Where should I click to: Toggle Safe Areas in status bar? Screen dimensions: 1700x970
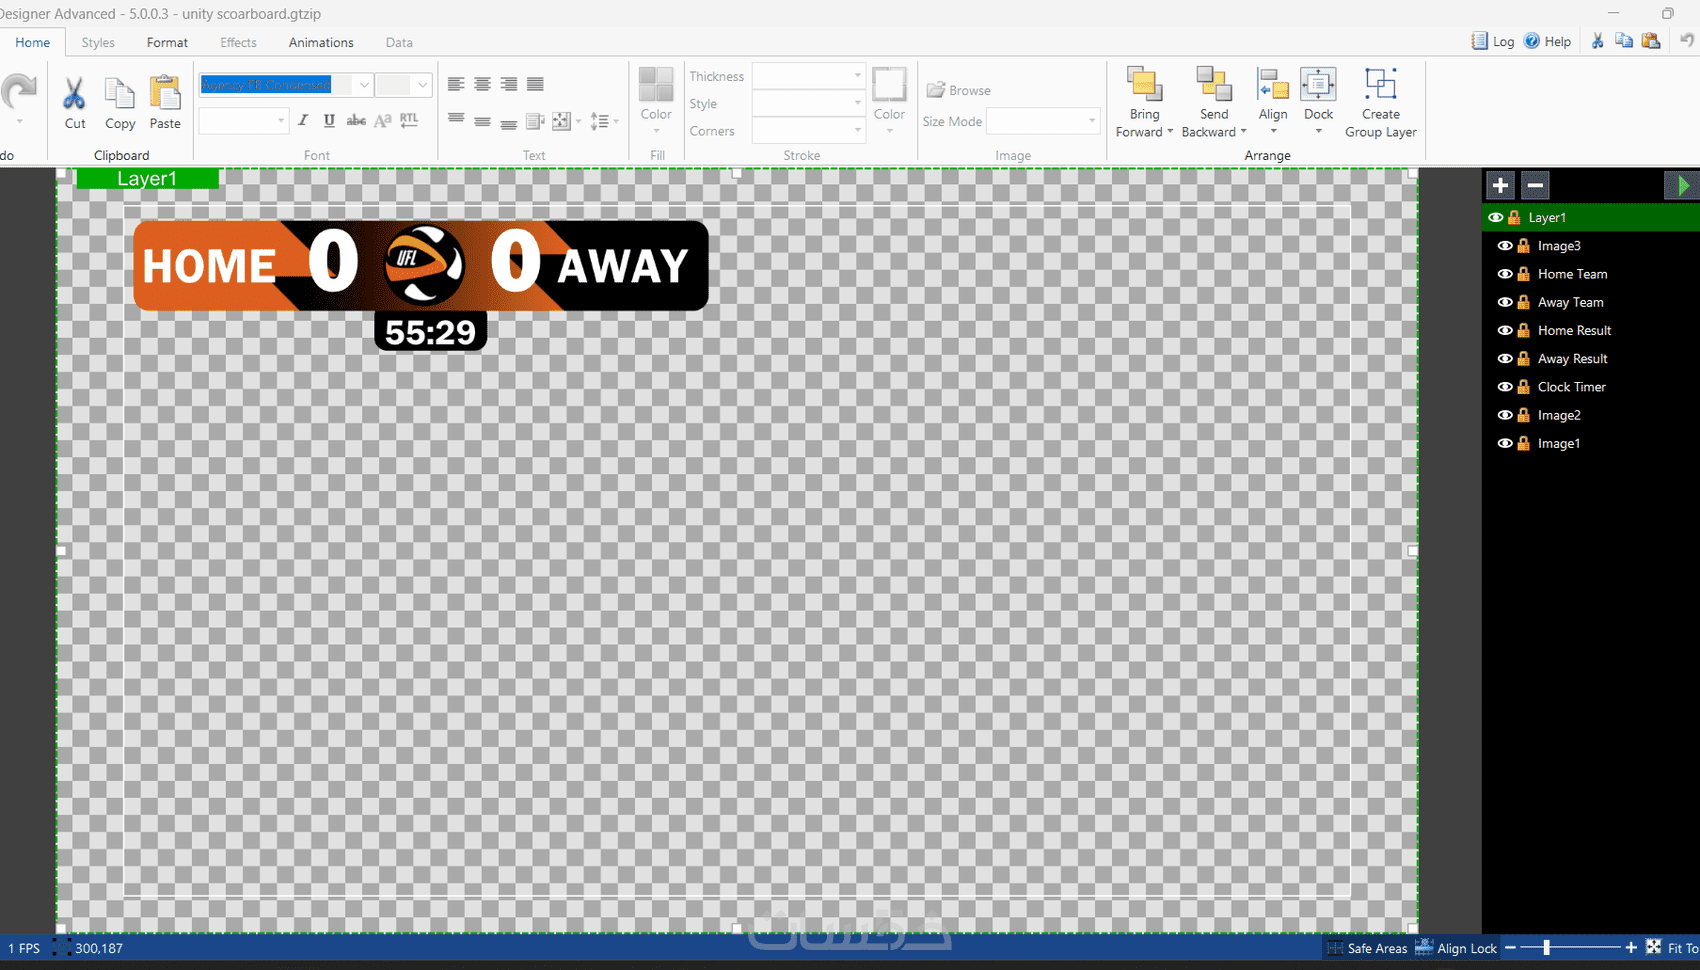[x=1367, y=948]
